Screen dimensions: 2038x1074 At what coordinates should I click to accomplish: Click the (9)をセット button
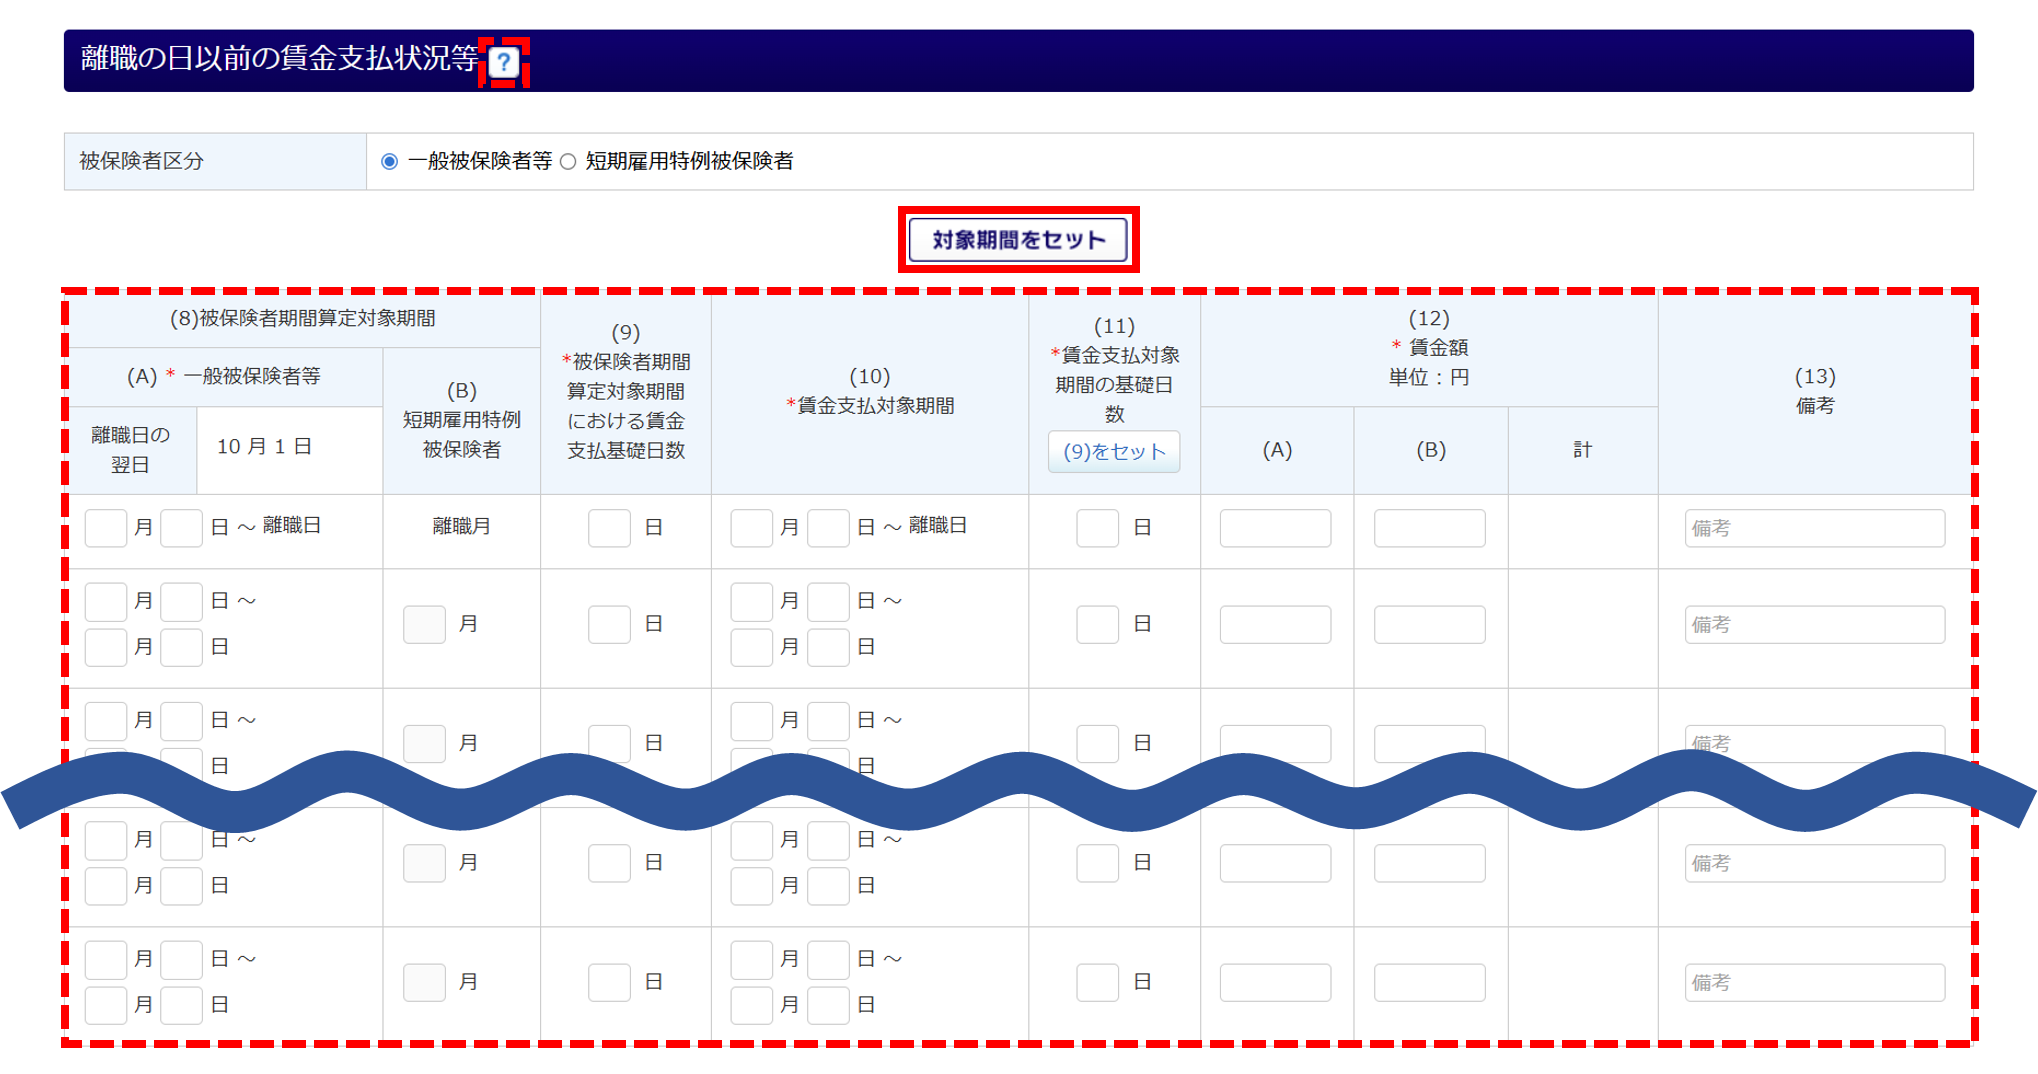coord(1114,452)
